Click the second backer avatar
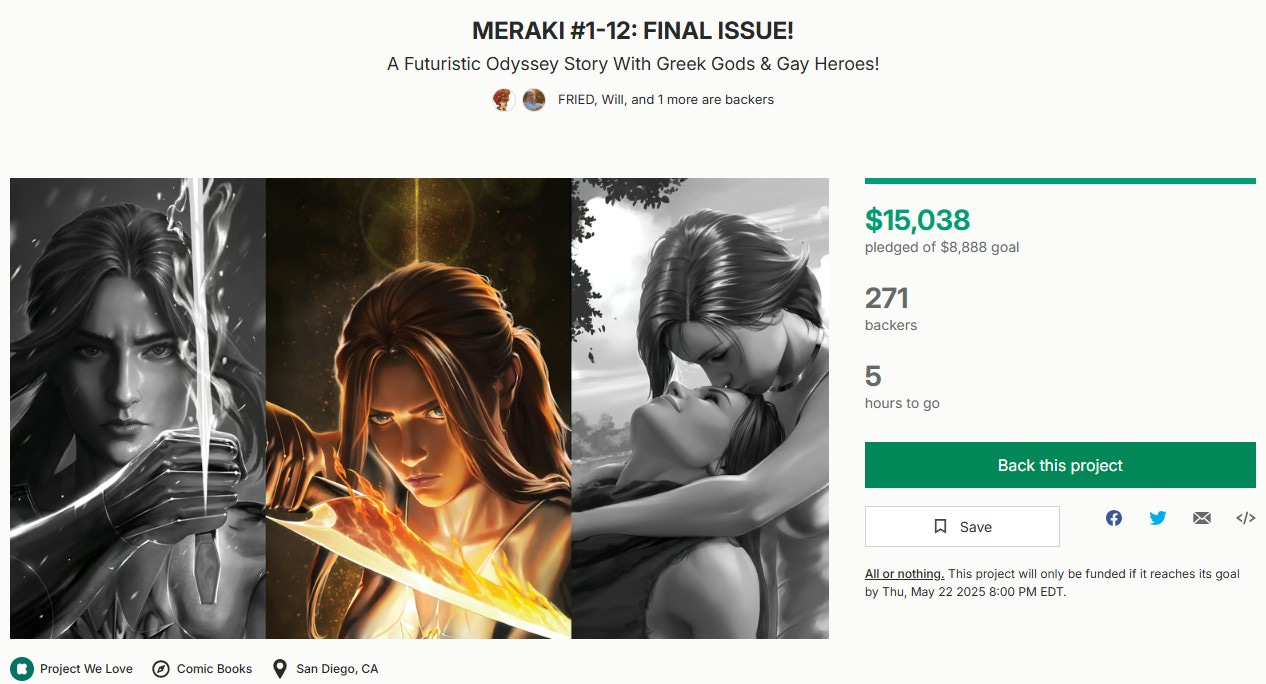Screen dimensions: 1266x684 point(534,100)
